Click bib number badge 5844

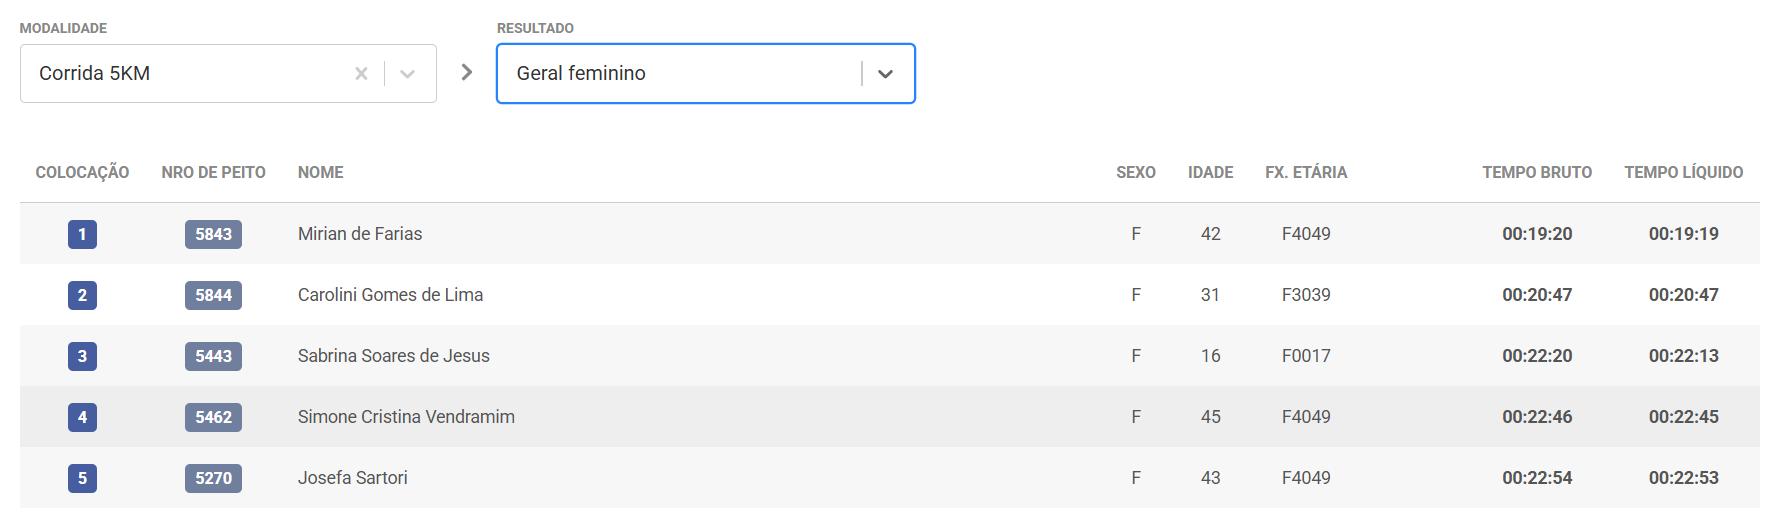[213, 295]
